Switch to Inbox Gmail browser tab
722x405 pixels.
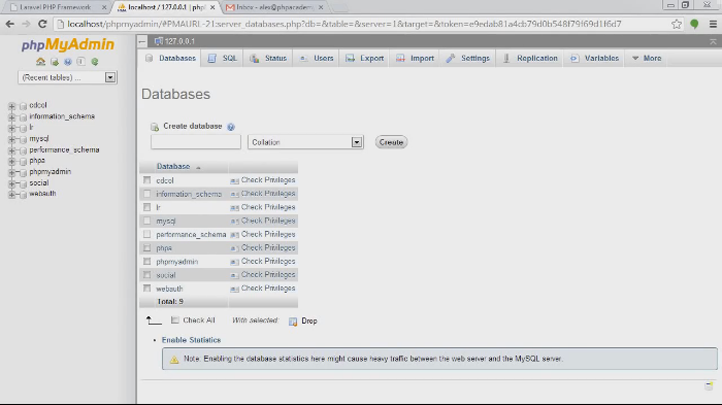tap(274, 7)
